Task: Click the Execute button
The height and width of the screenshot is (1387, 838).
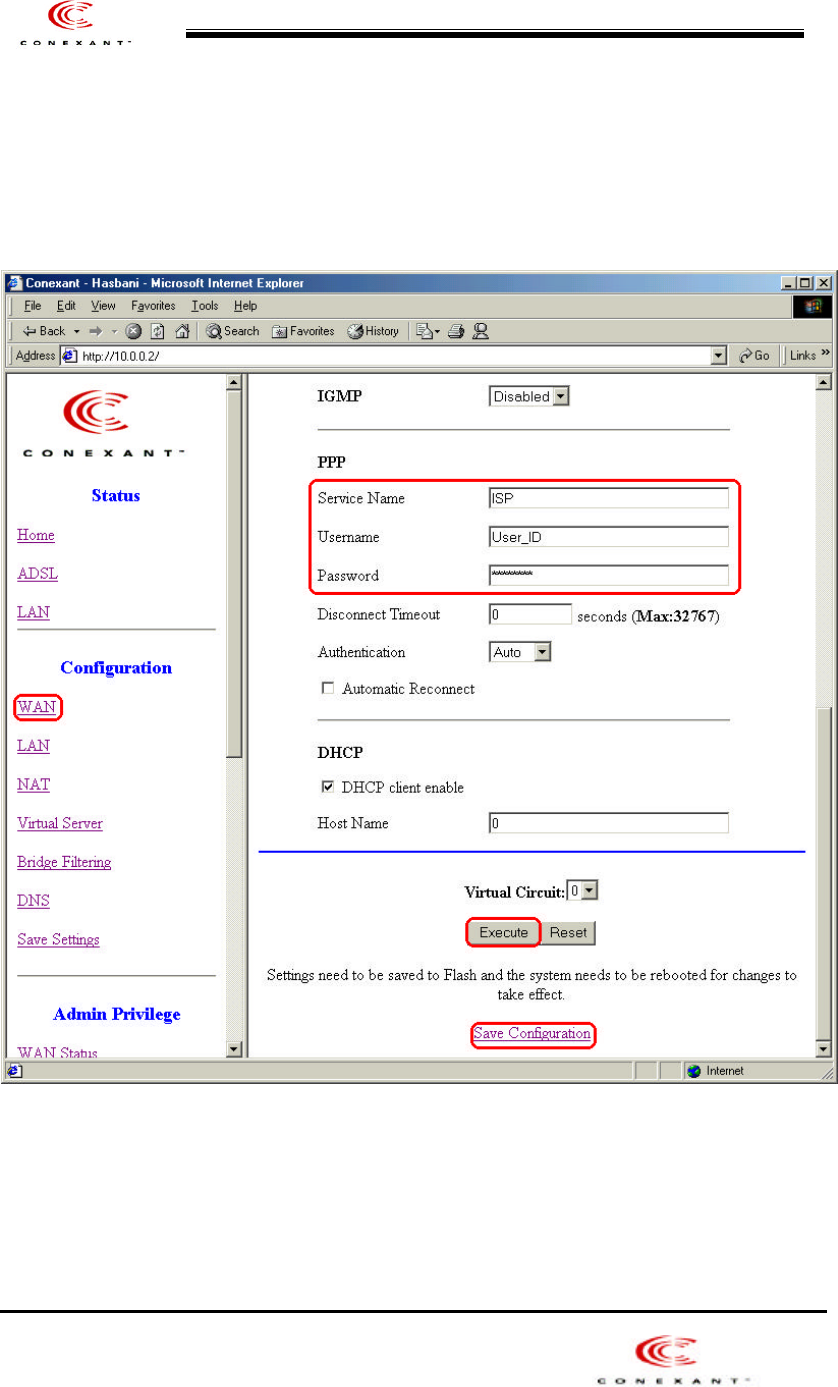Action: pyautogui.click(x=504, y=932)
